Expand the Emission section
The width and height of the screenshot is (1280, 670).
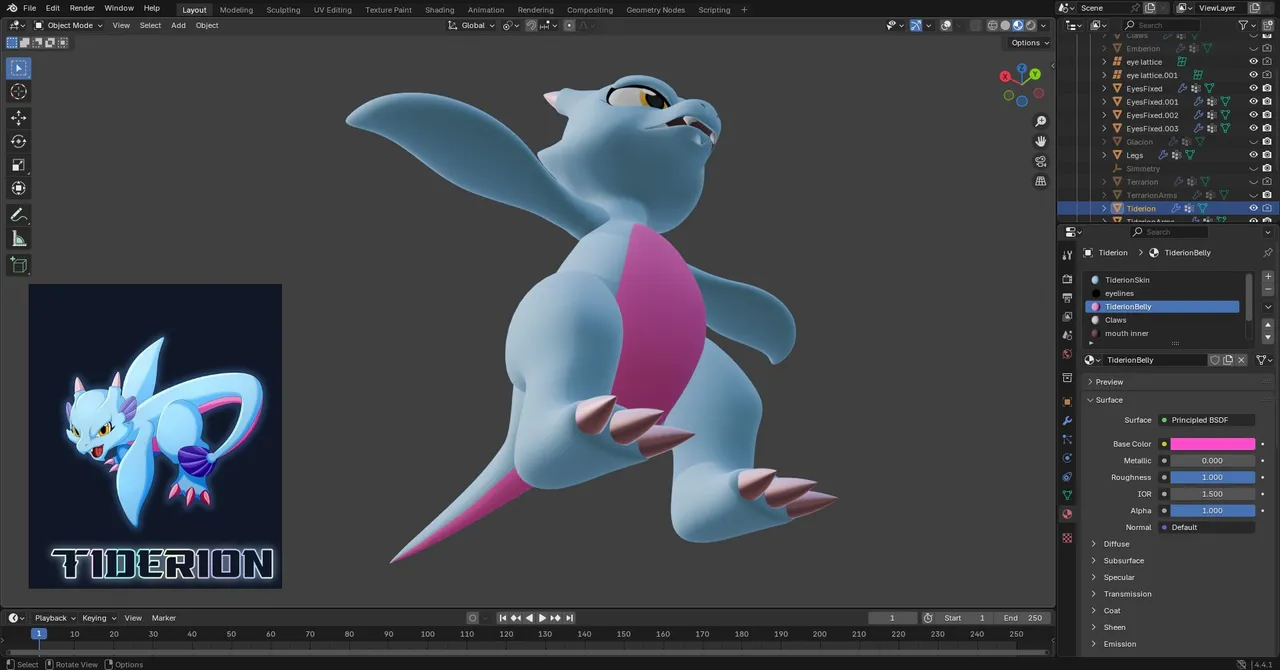[x=1119, y=644]
